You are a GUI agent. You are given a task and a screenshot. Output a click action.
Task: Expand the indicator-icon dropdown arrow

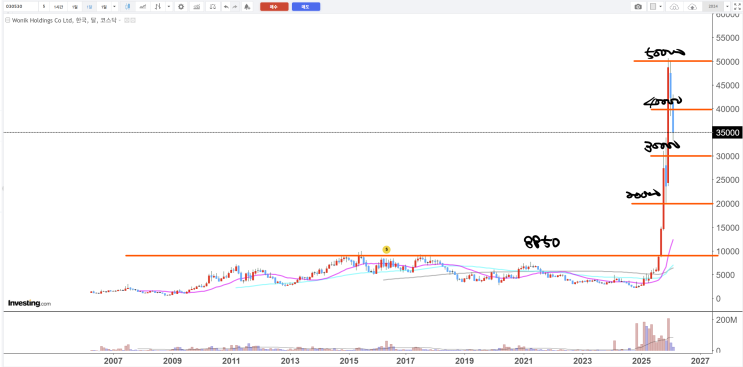pos(169,7)
